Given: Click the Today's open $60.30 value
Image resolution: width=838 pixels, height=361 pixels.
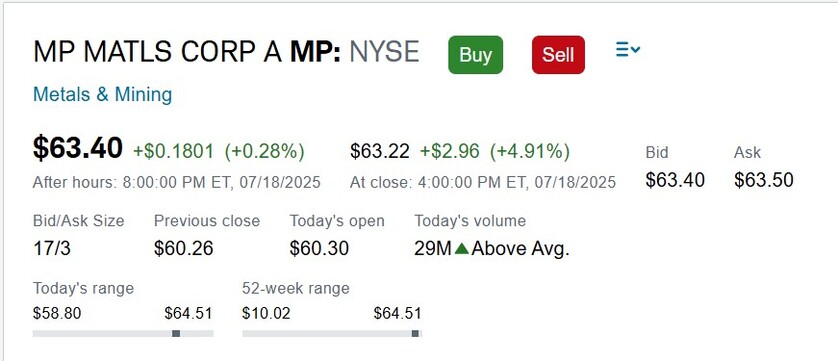Looking at the screenshot, I should coord(319,248).
